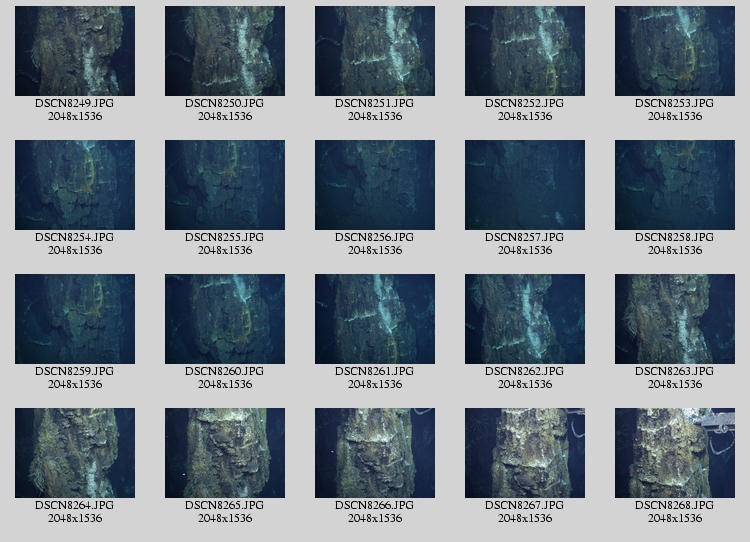
Task: Open the DSCN8264.JPG thumbnail
Action: pos(74,453)
